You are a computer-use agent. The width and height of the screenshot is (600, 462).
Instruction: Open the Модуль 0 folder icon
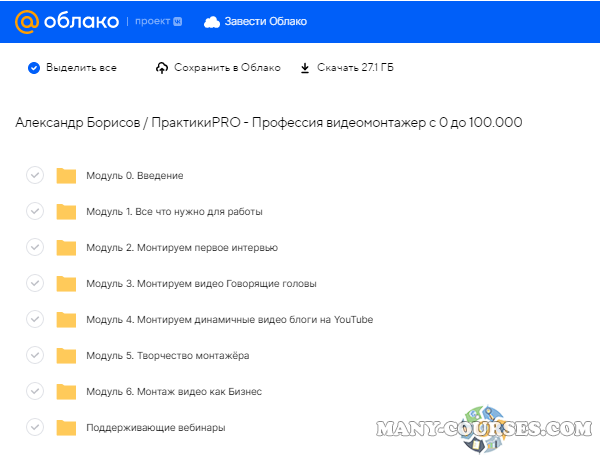click(66, 176)
